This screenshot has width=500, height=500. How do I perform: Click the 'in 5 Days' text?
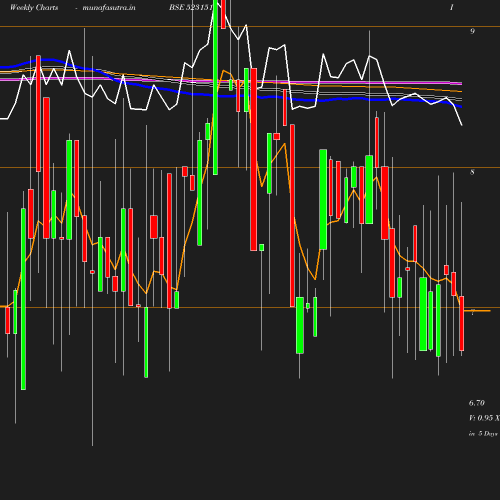coord(483,434)
